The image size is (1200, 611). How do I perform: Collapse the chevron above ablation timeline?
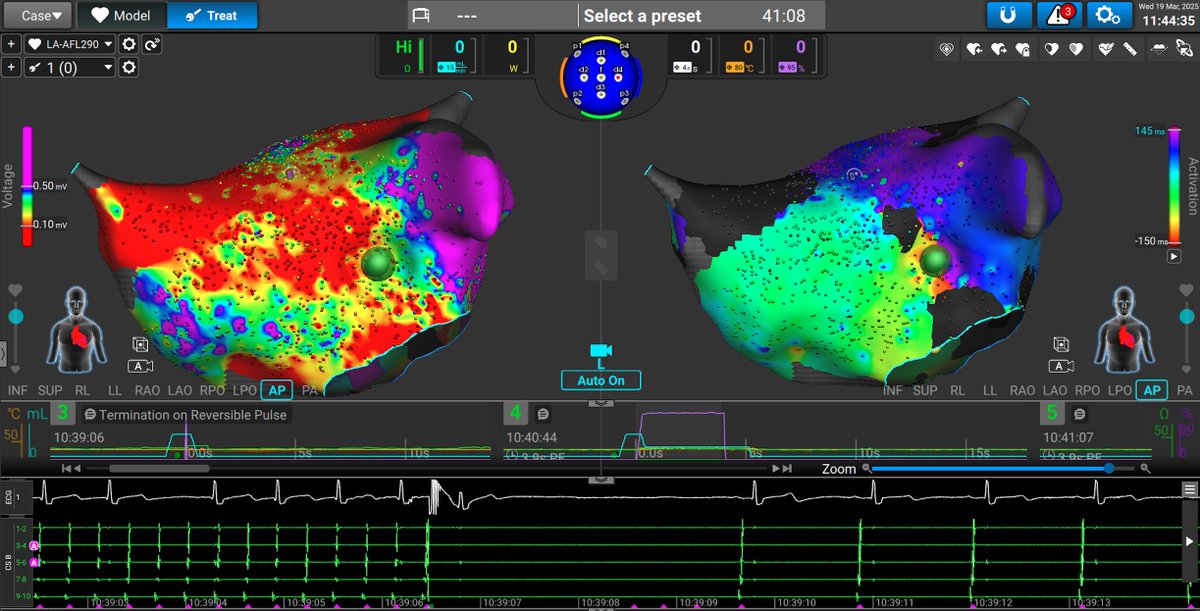point(600,402)
